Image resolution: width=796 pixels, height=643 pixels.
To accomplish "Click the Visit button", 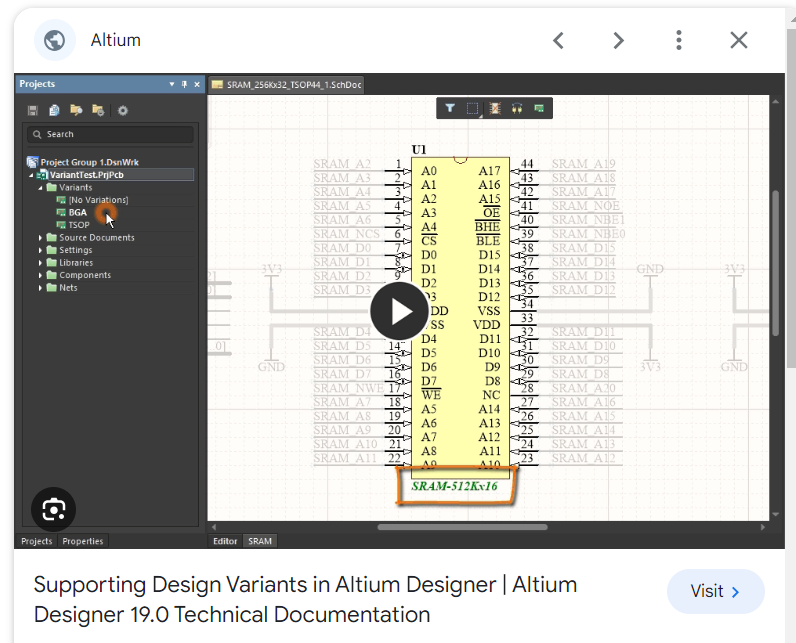I will pos(715,591).
